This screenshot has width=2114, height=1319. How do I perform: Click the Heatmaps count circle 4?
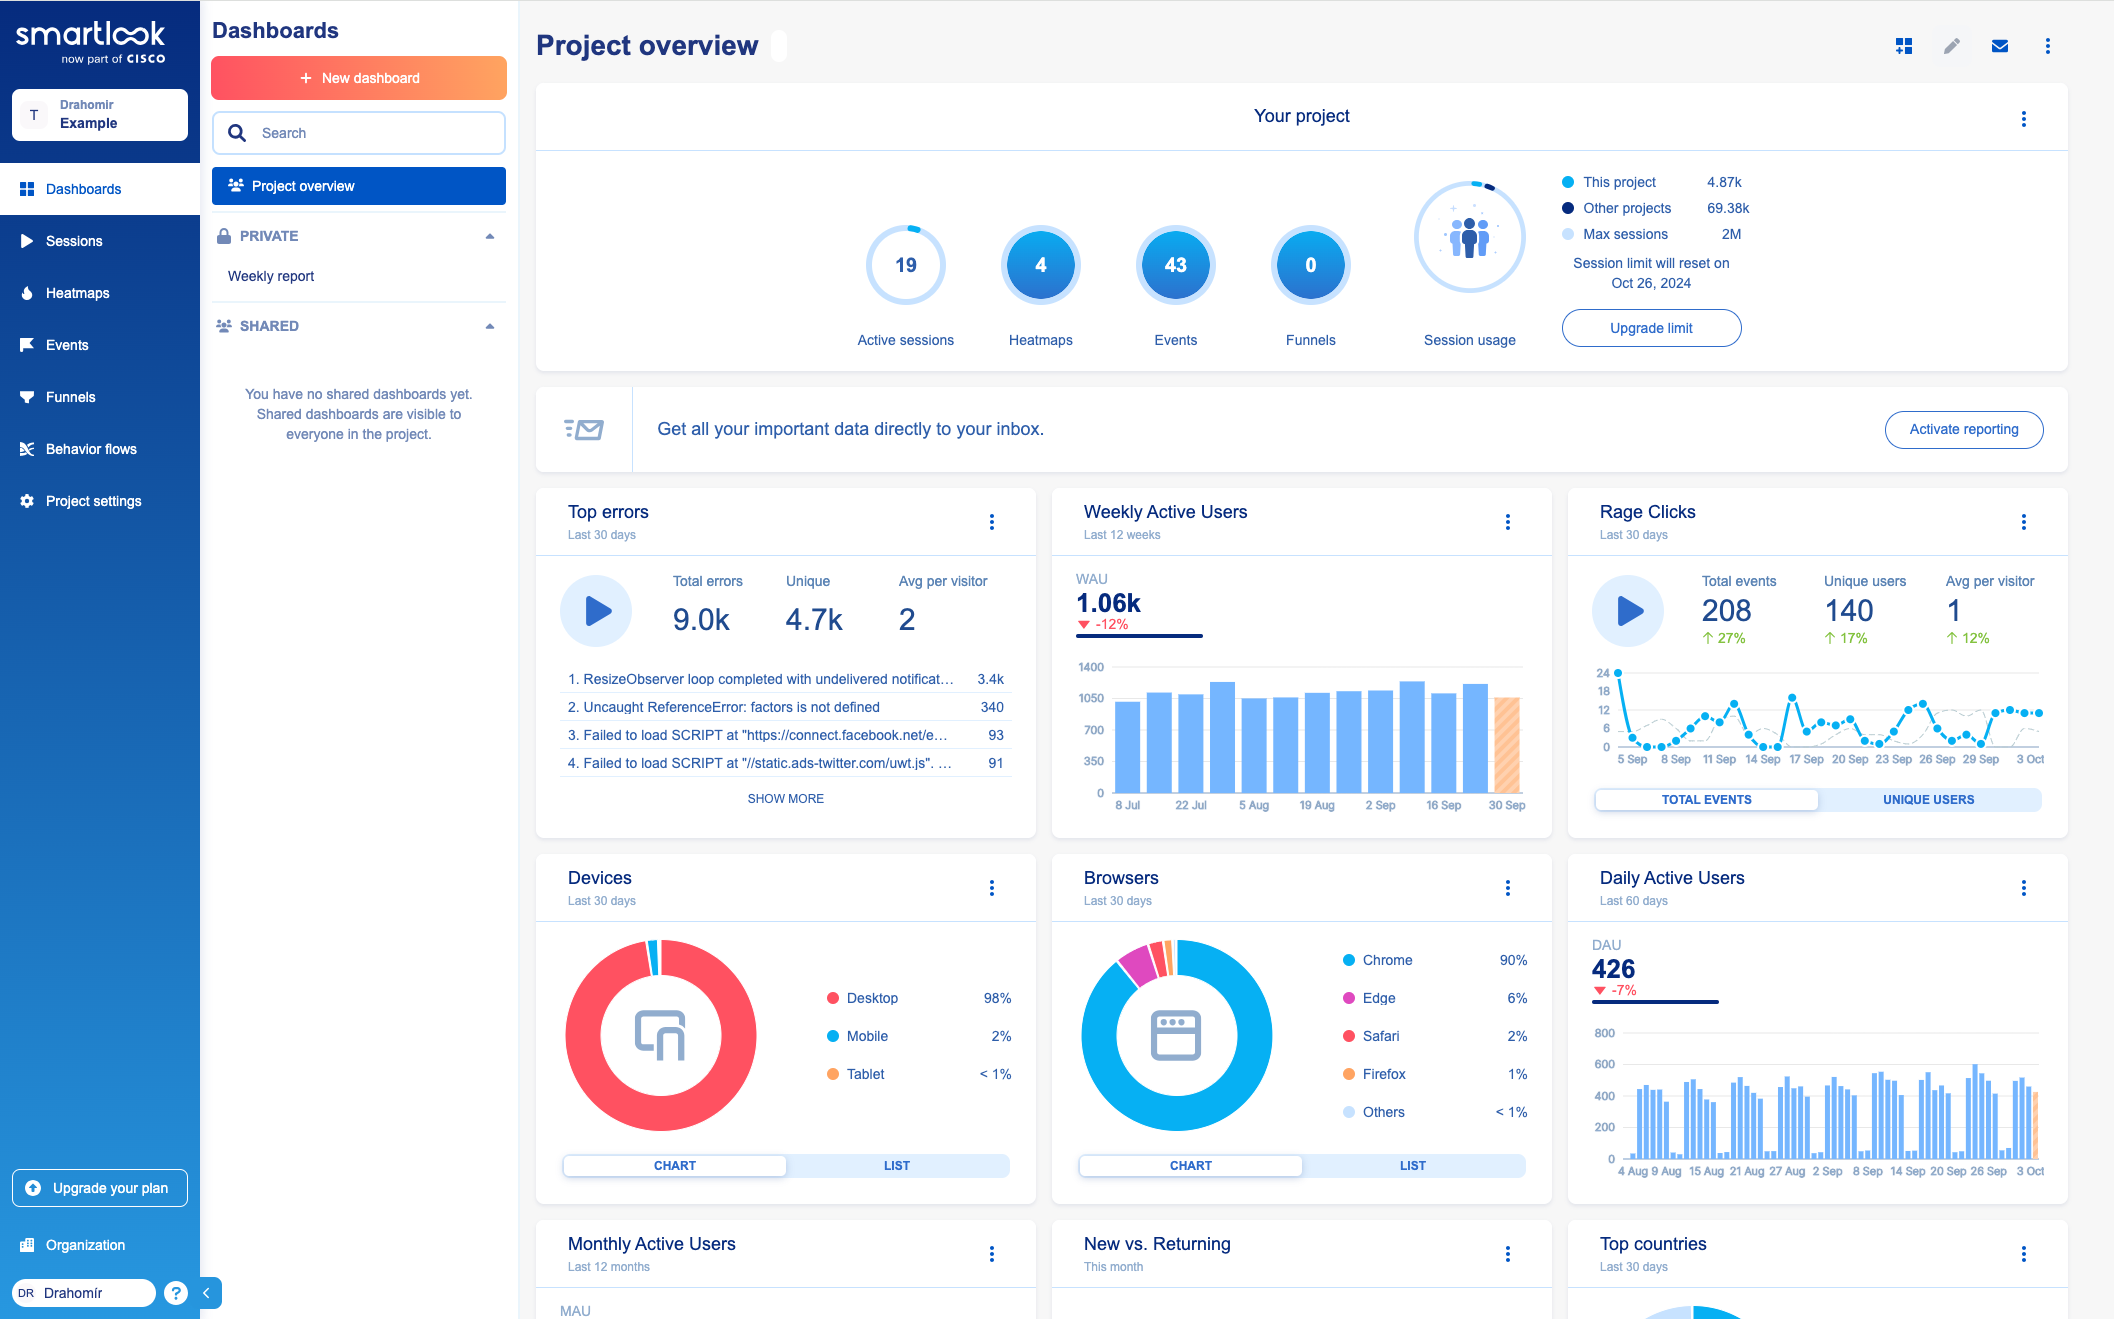(x=1041, y=265)
